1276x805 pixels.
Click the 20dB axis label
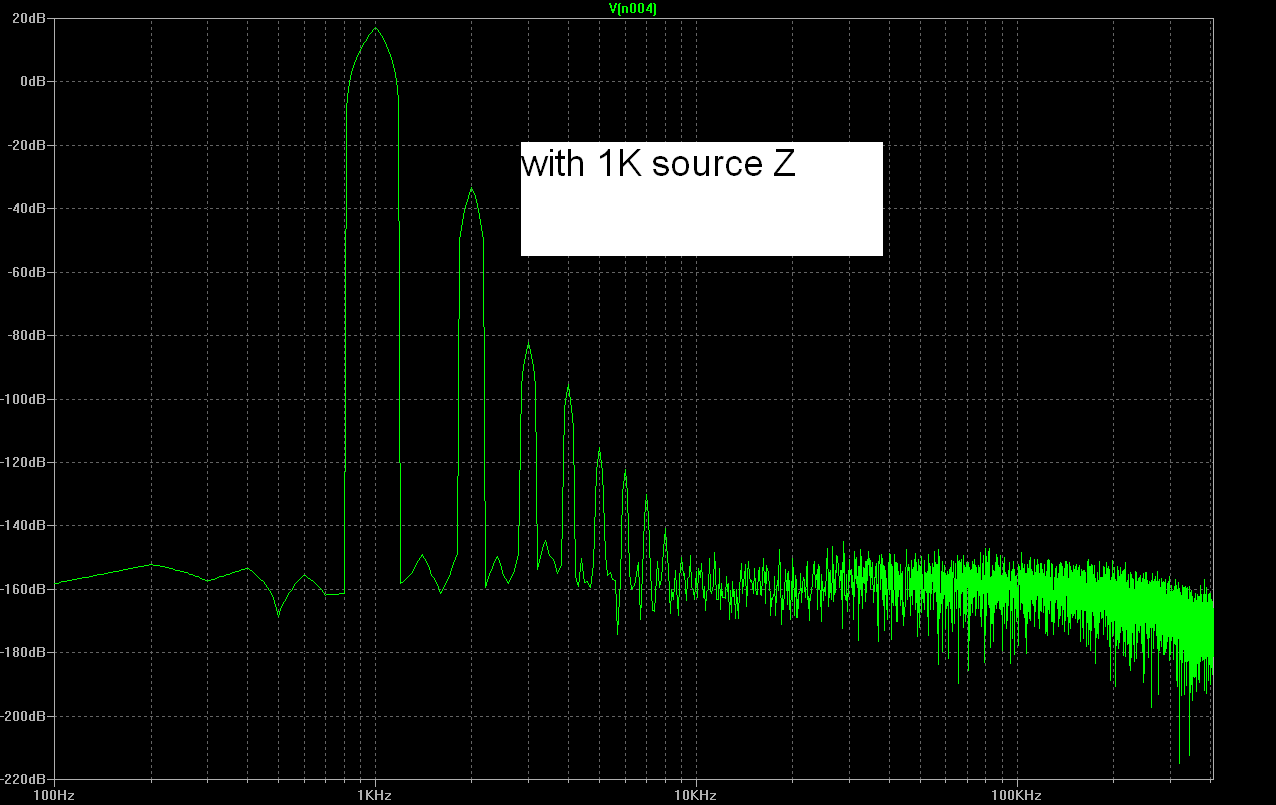[28, 19]
